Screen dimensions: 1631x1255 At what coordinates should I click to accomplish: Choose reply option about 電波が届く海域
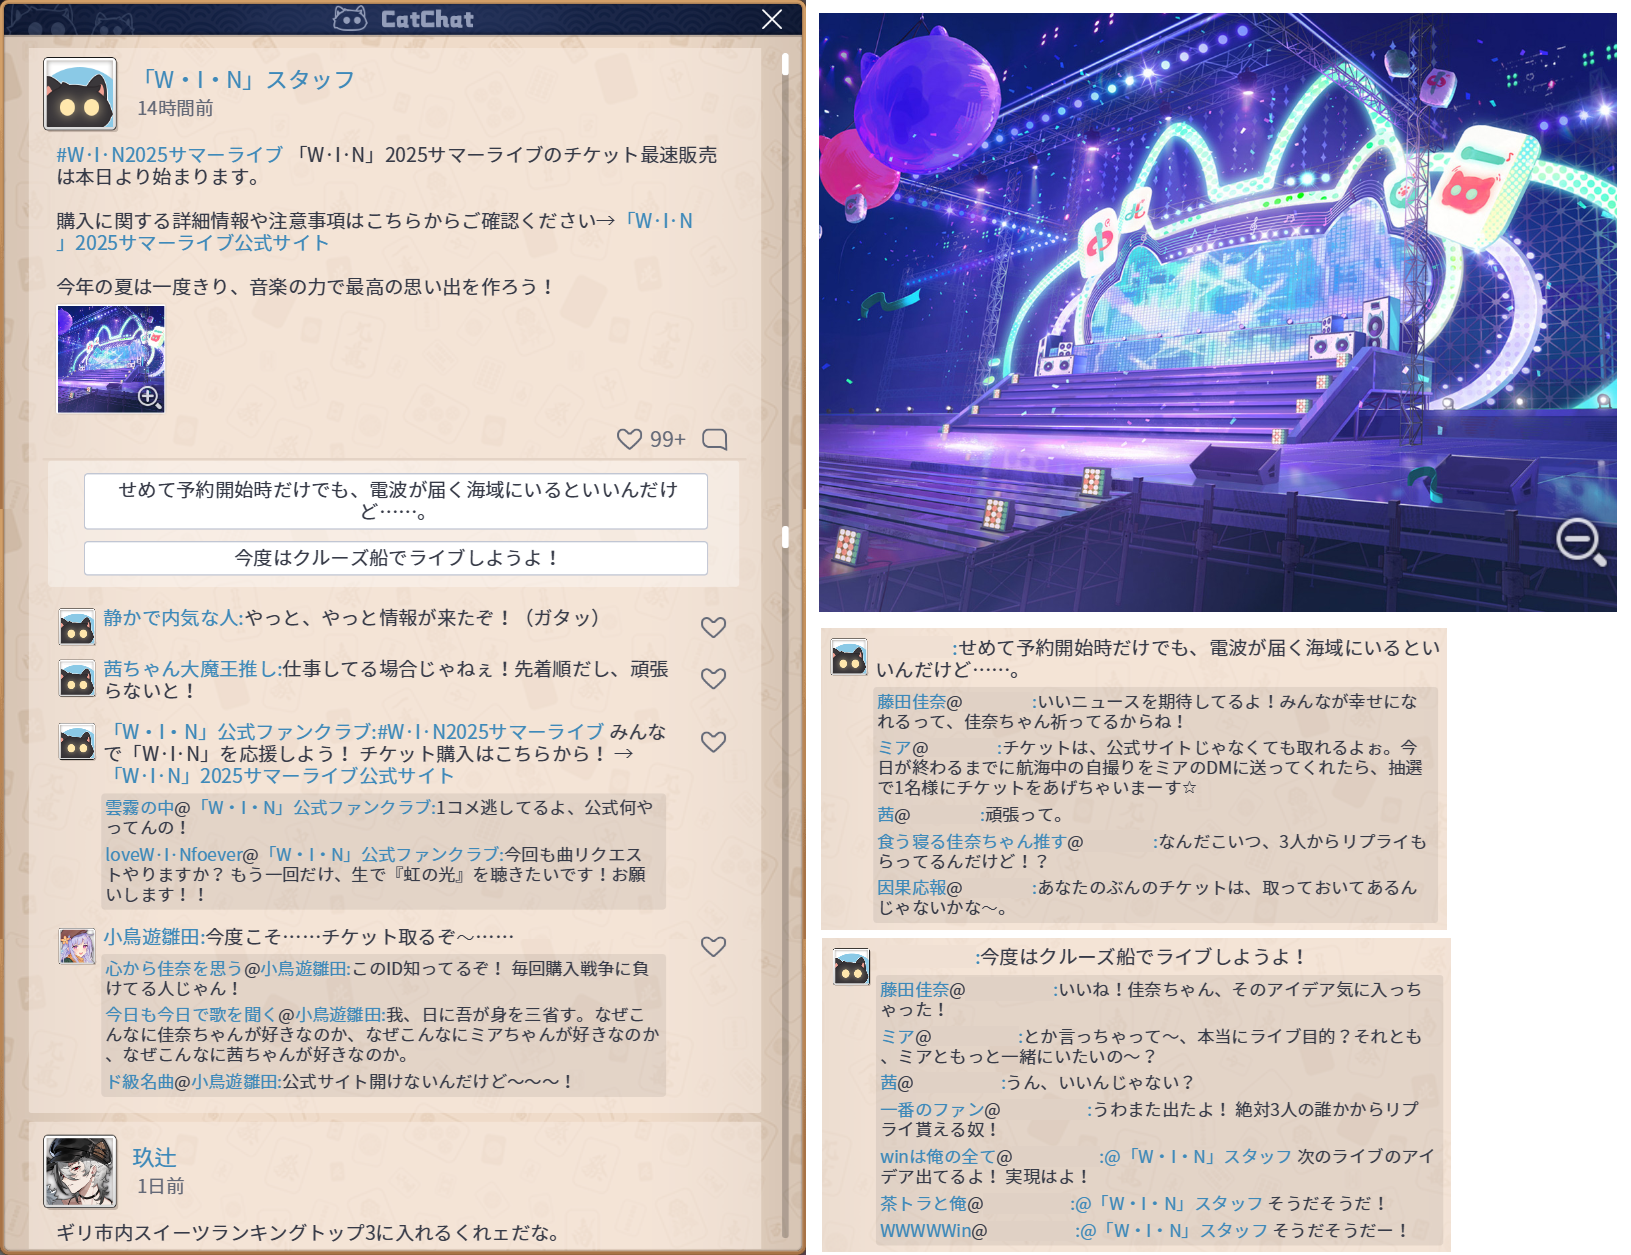click(395, 500)
